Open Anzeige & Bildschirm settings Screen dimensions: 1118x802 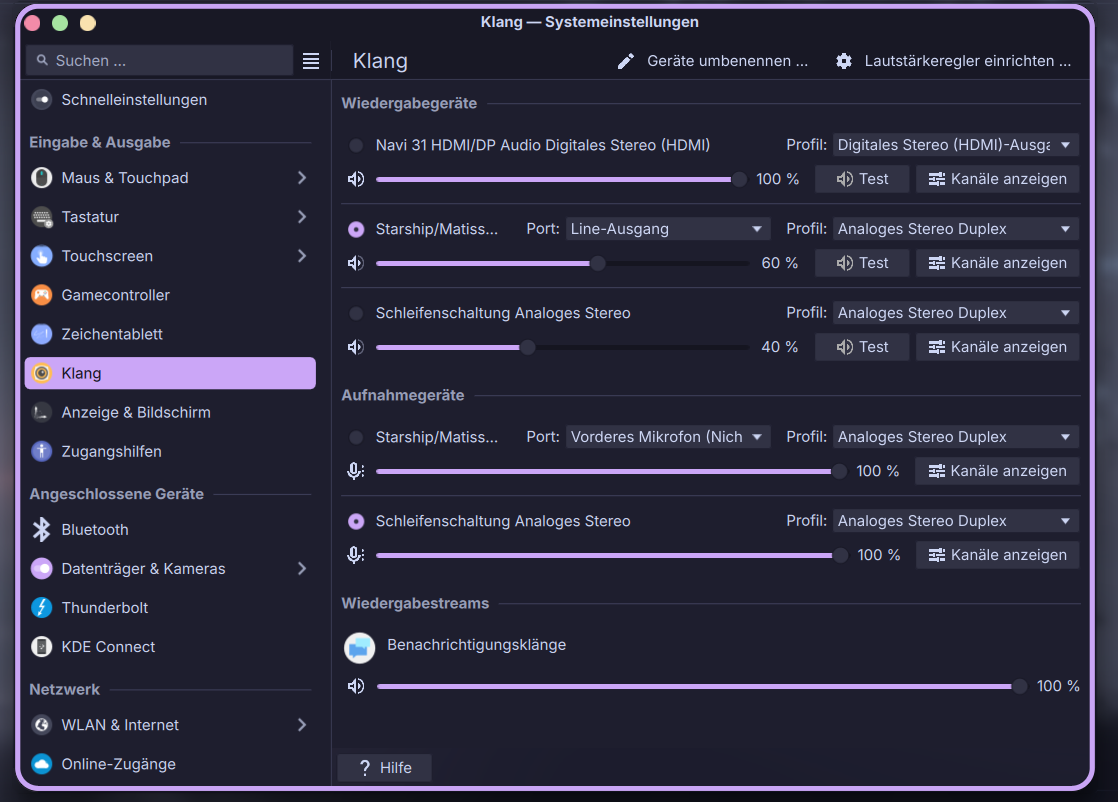click(170, 412)
